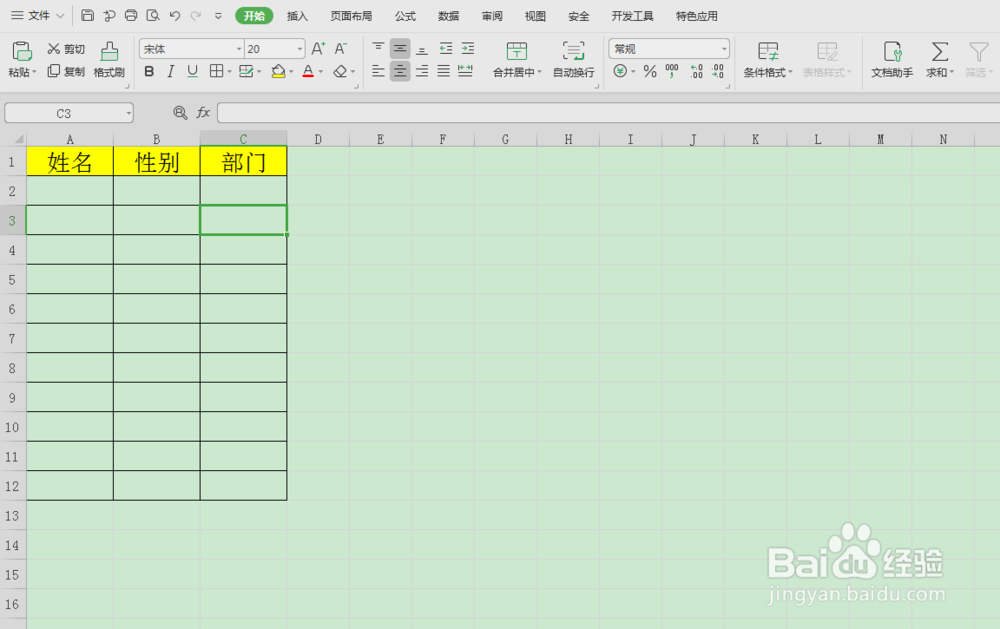Toggle Bold formatting
The width and height of the screenshot is (1000, 629).
[x=149, y=71]
